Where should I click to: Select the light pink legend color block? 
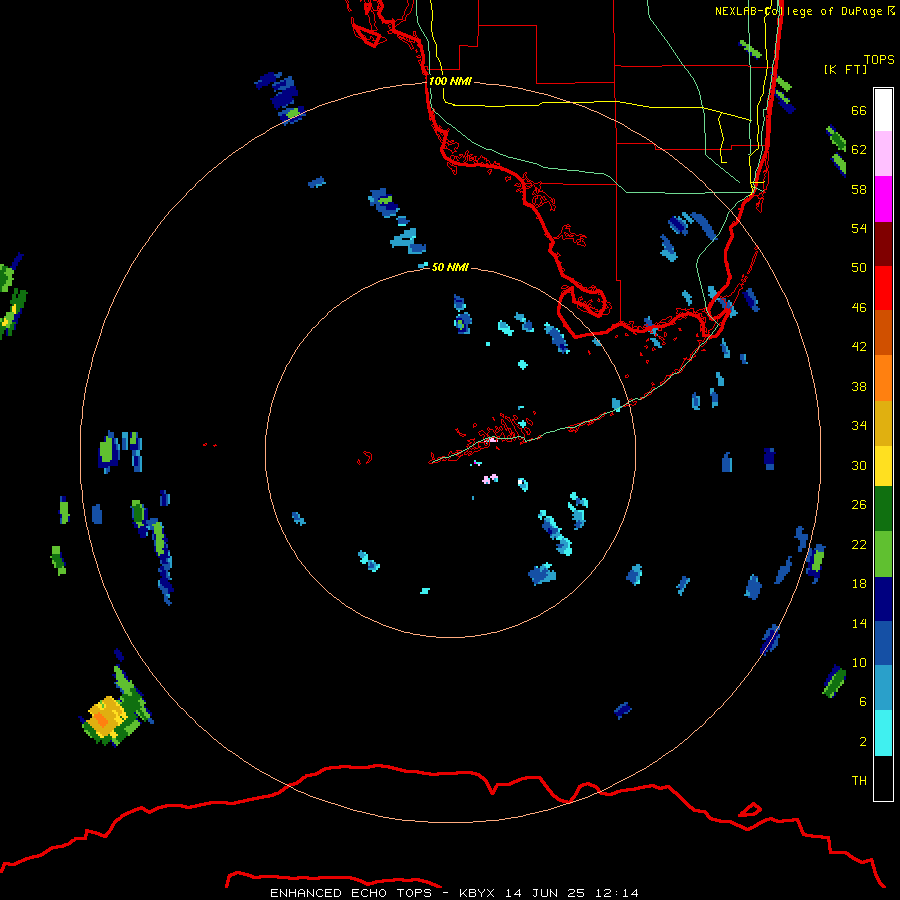coord(883,154)
